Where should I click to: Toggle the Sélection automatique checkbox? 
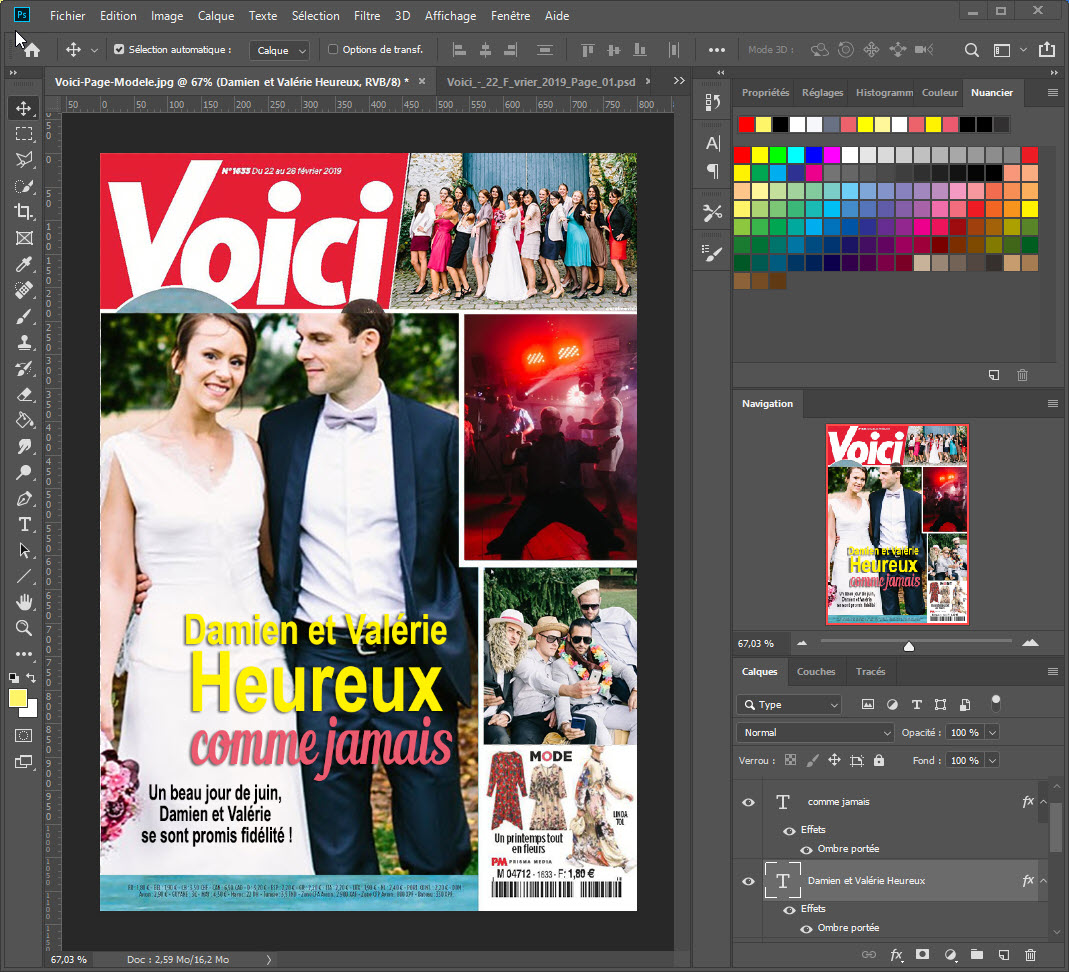[x=119, y=49]
